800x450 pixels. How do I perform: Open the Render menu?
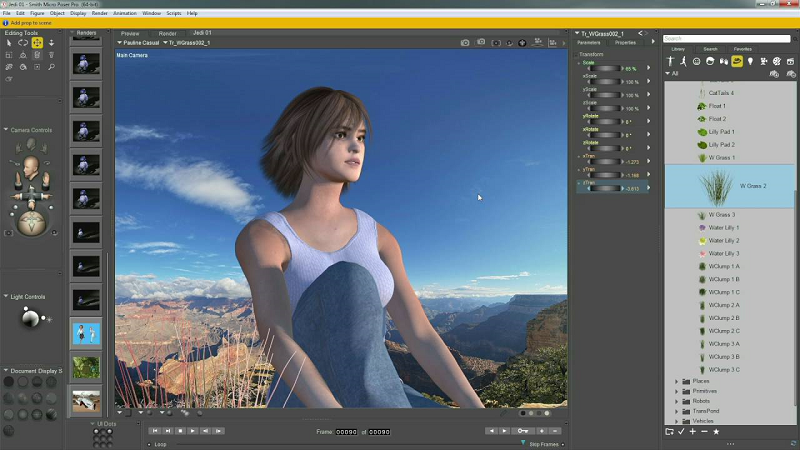[100, 13]
